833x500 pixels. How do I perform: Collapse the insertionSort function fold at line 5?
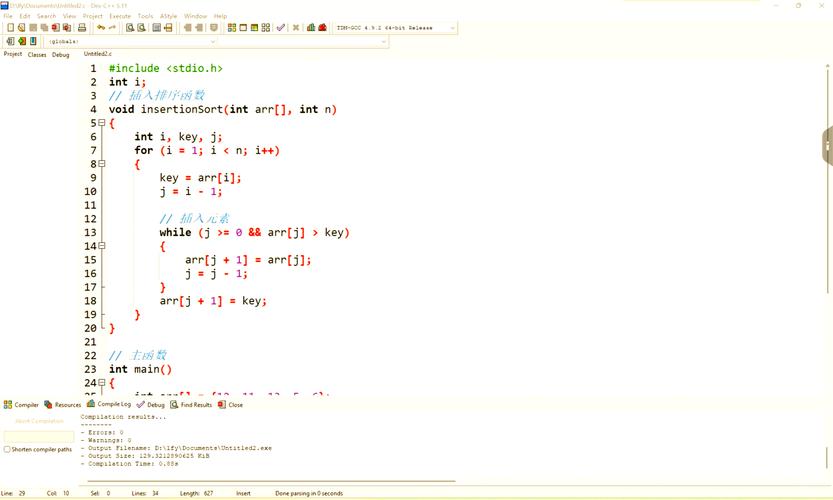pyautogui.click(x=103, y=123)
